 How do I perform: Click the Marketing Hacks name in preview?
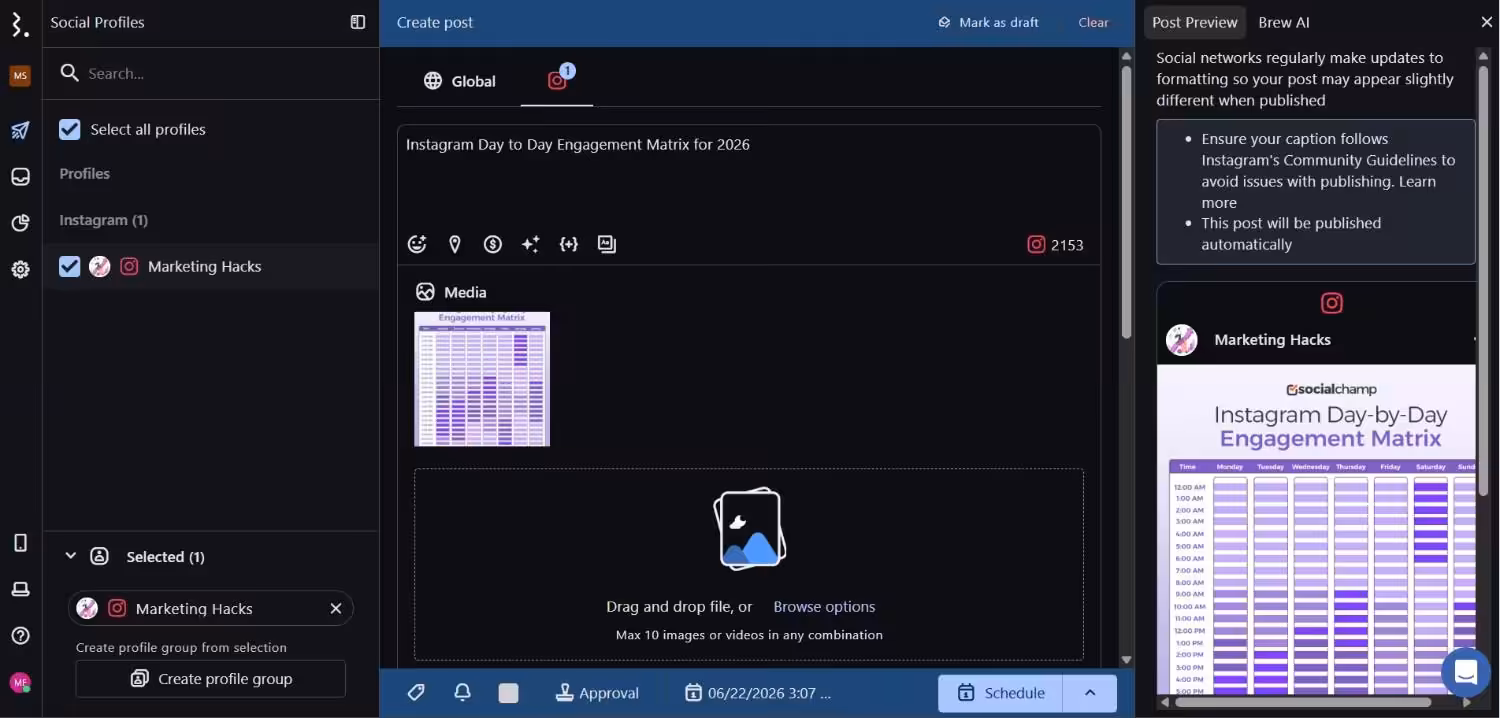[x=1272, y=340]
